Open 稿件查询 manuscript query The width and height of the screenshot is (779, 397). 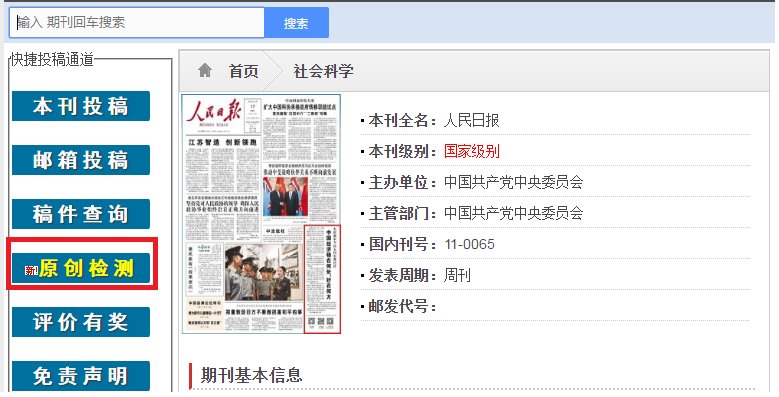(x=80, y=214)
